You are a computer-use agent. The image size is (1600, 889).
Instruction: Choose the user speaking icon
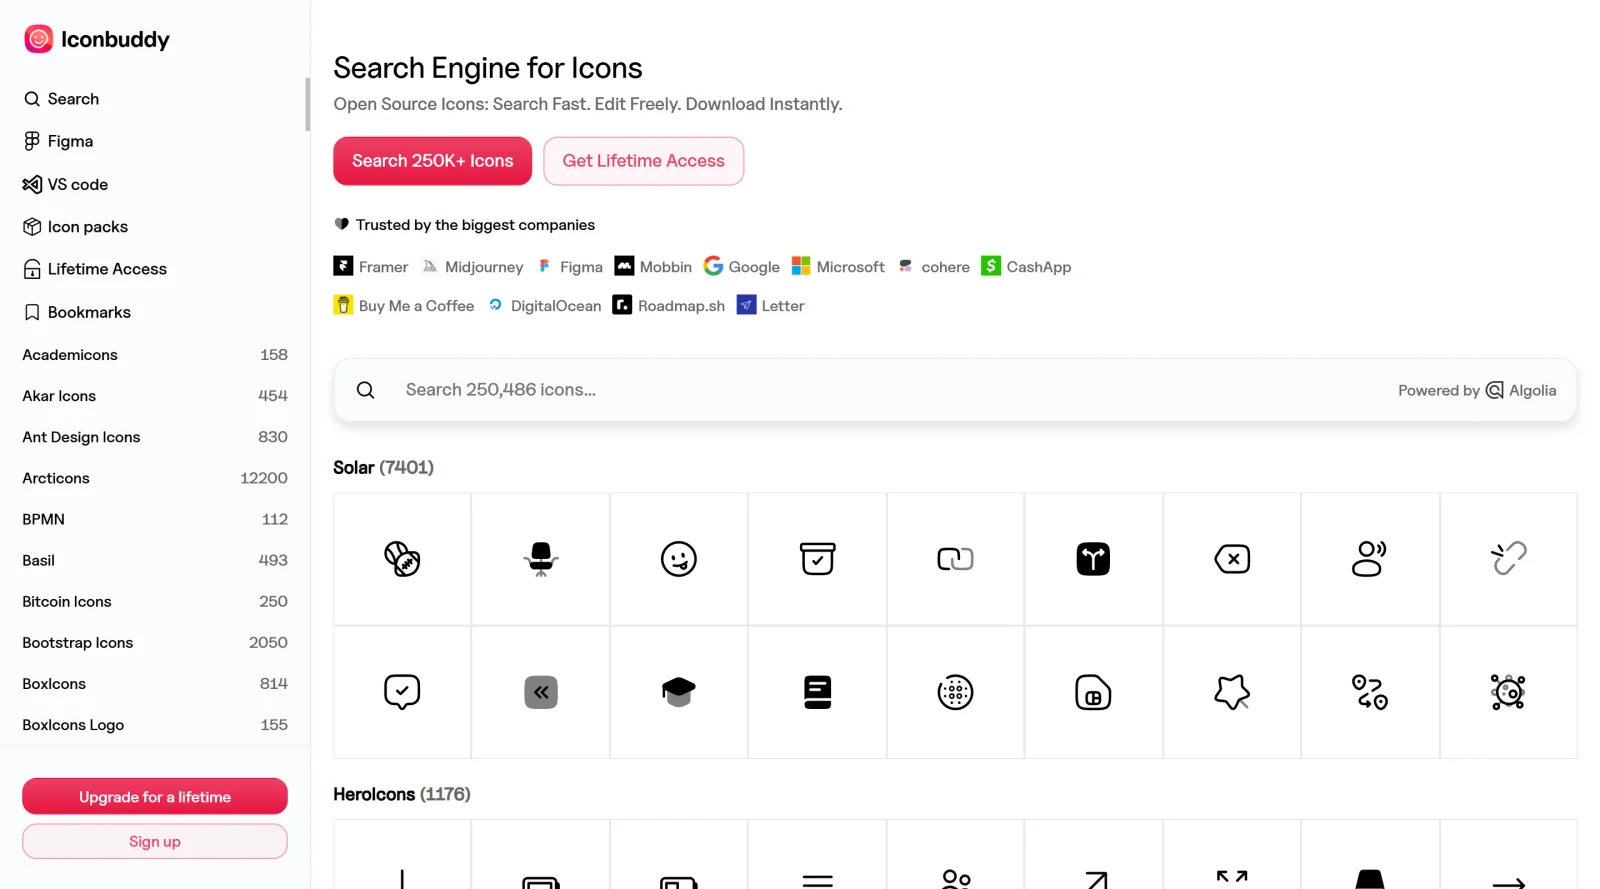1369,559
